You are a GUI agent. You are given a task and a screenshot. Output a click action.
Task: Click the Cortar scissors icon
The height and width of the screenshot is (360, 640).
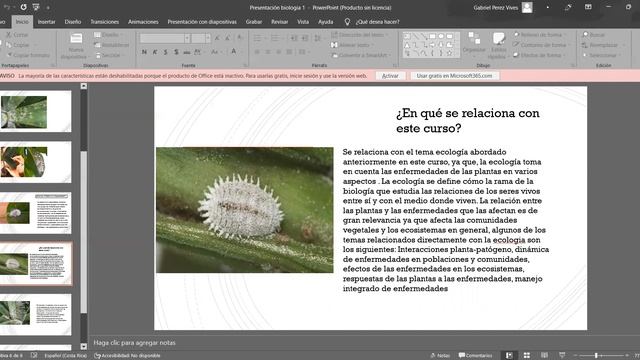pyautogui.click(x=9, y=35)
